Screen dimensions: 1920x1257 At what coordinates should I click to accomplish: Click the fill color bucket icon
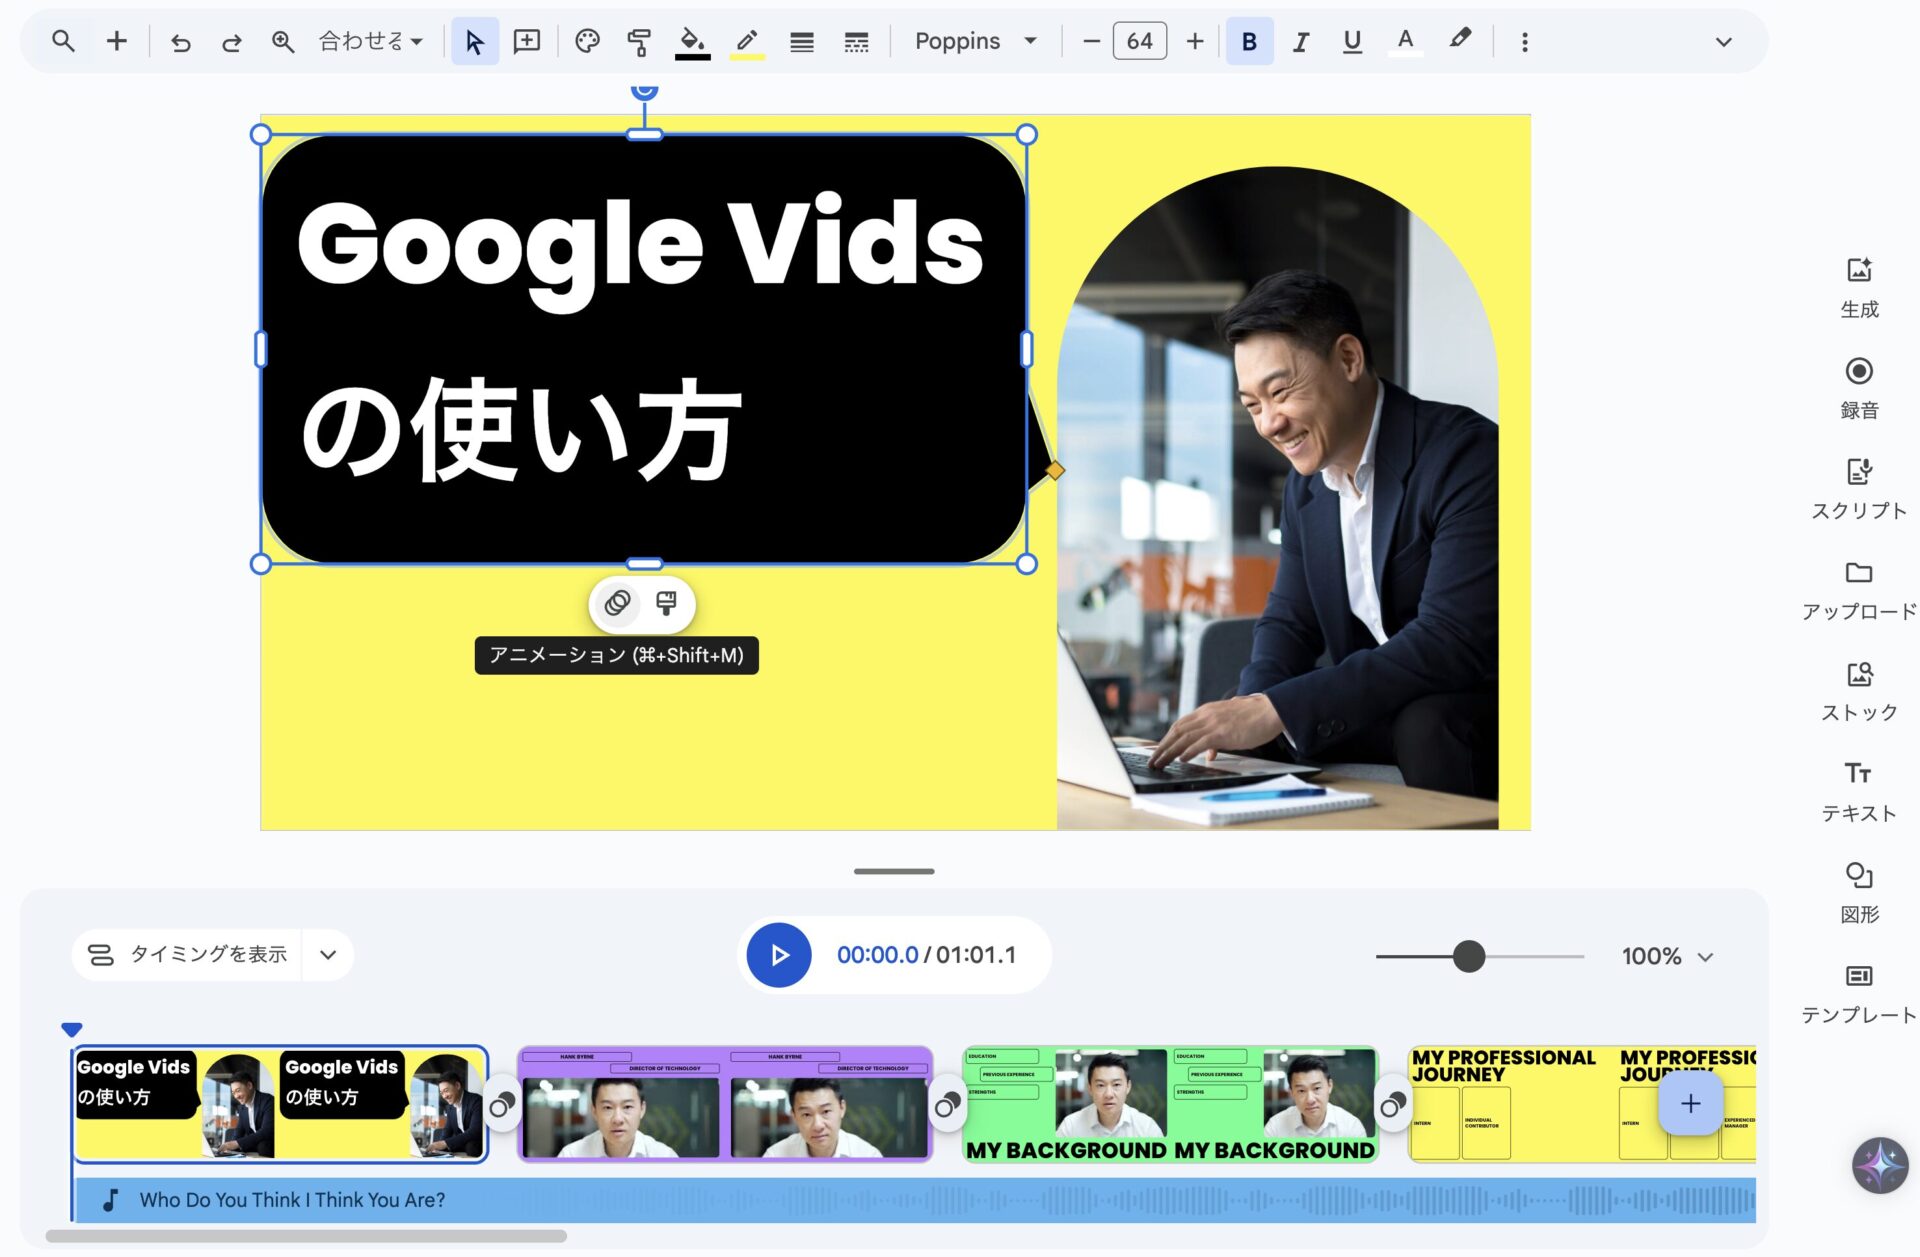(692, 42)
